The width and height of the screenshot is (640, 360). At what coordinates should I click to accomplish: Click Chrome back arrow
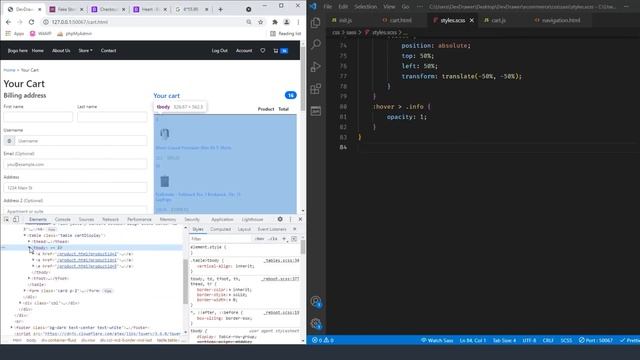[x=9, y=22]
